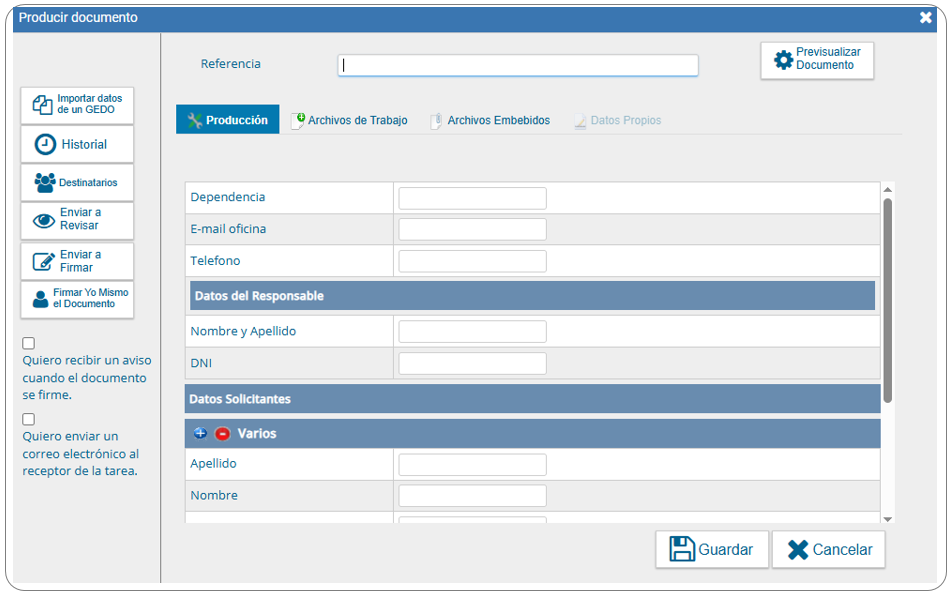Click the DNI text field
Viewport: 951px width, 595px height.
[x=472, y=363]
